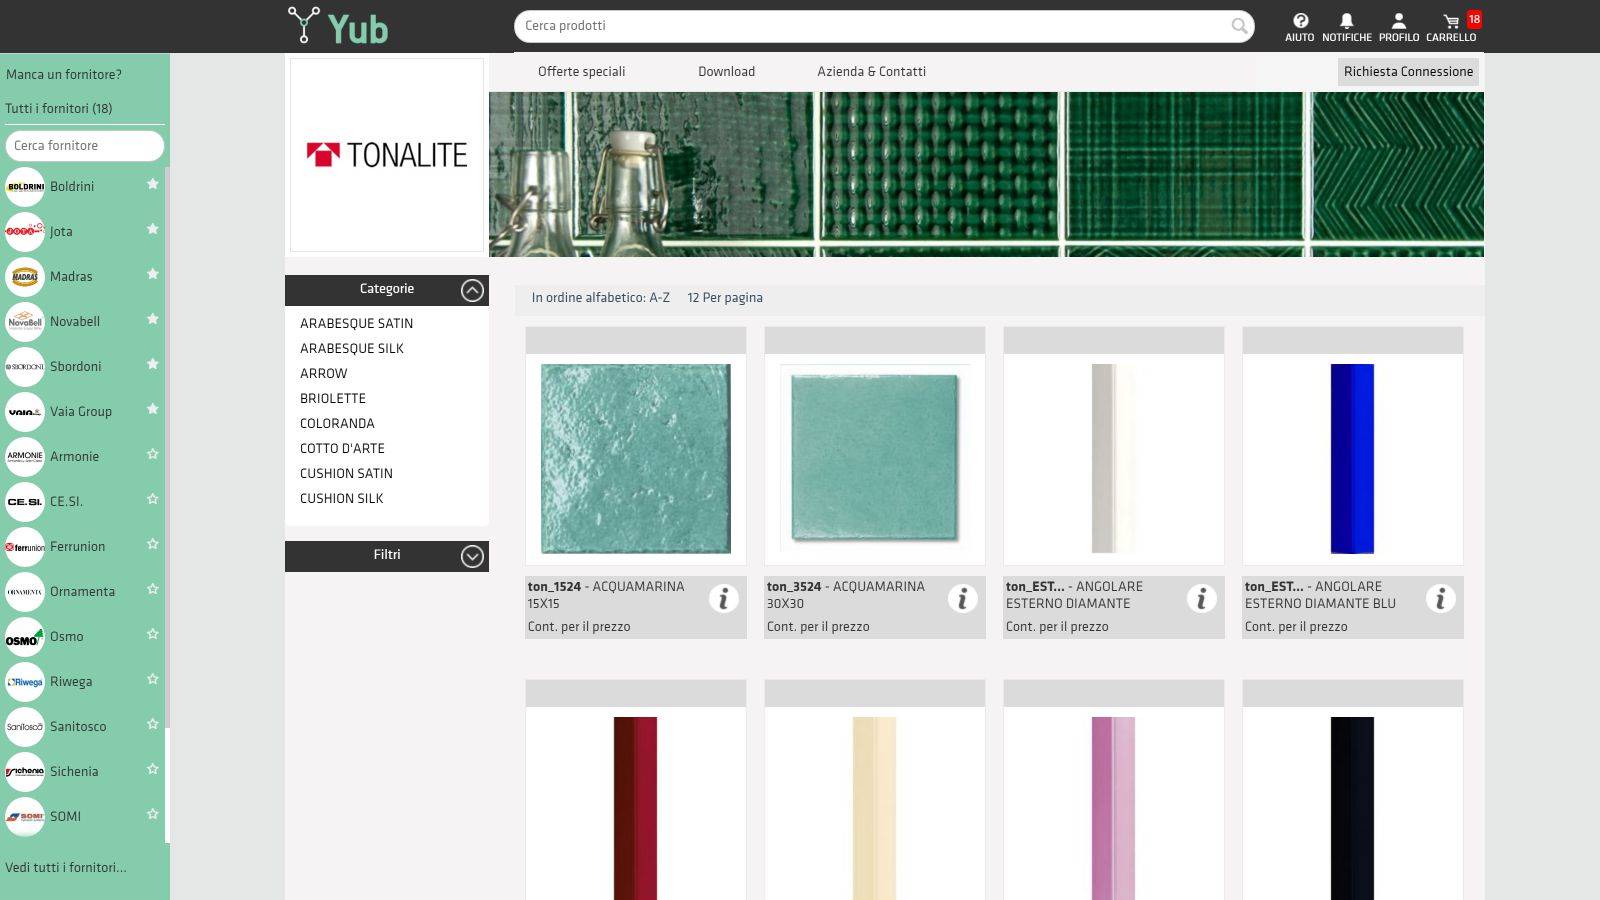Click info icon for ton_3524 Acquamarina 30x30
The image size is (1600, 900).
coord(962,598)
